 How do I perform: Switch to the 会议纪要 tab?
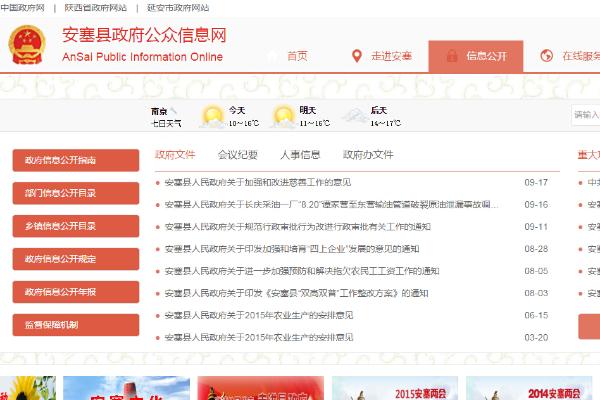pos(238,155)
